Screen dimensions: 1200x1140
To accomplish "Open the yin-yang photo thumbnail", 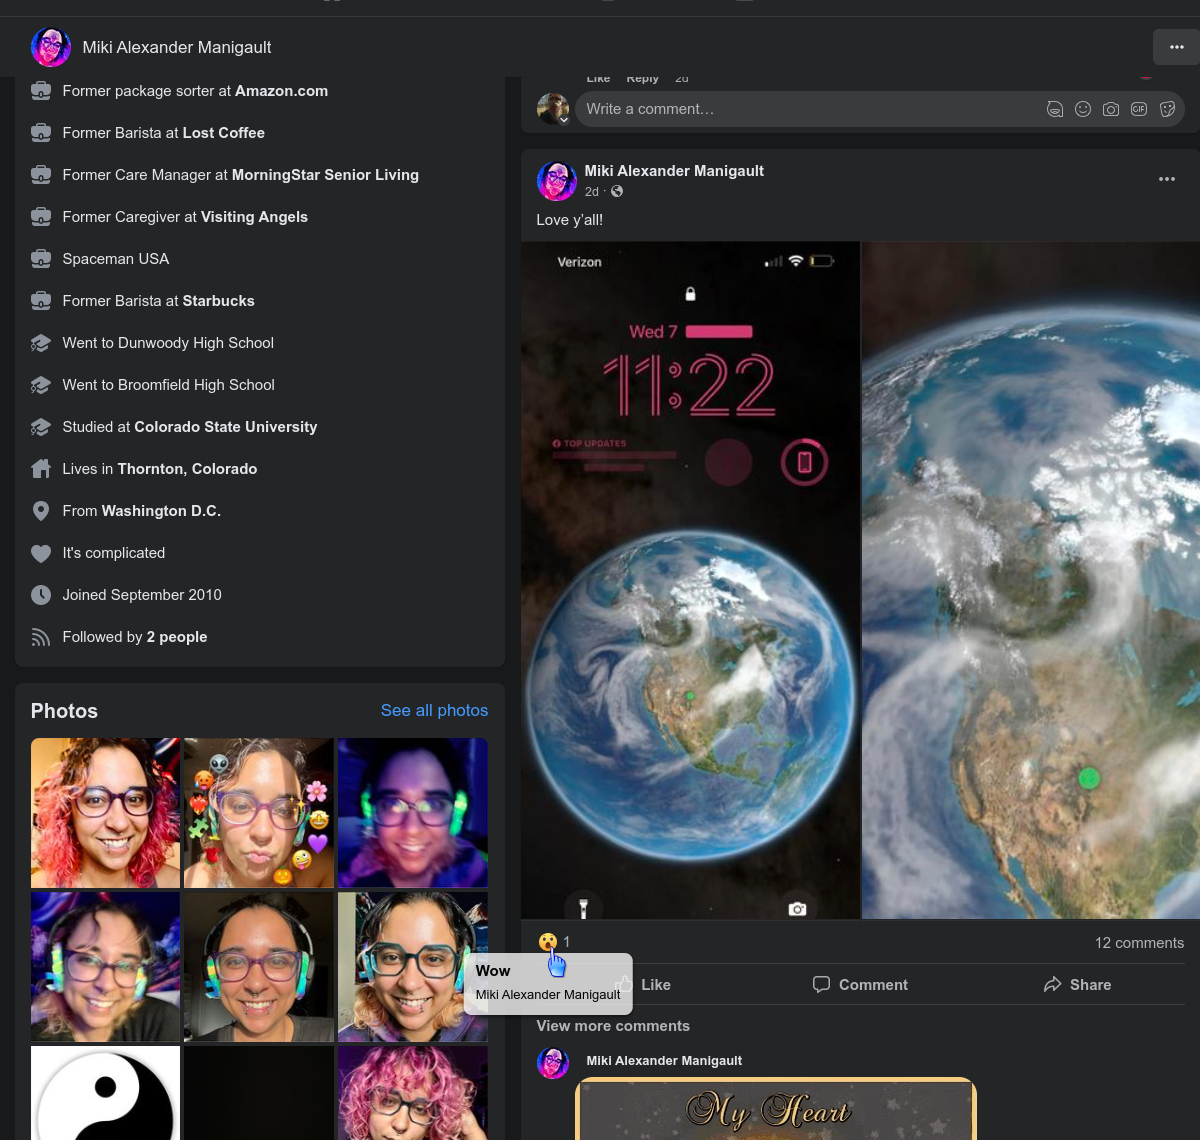I will pos(105,1093).
